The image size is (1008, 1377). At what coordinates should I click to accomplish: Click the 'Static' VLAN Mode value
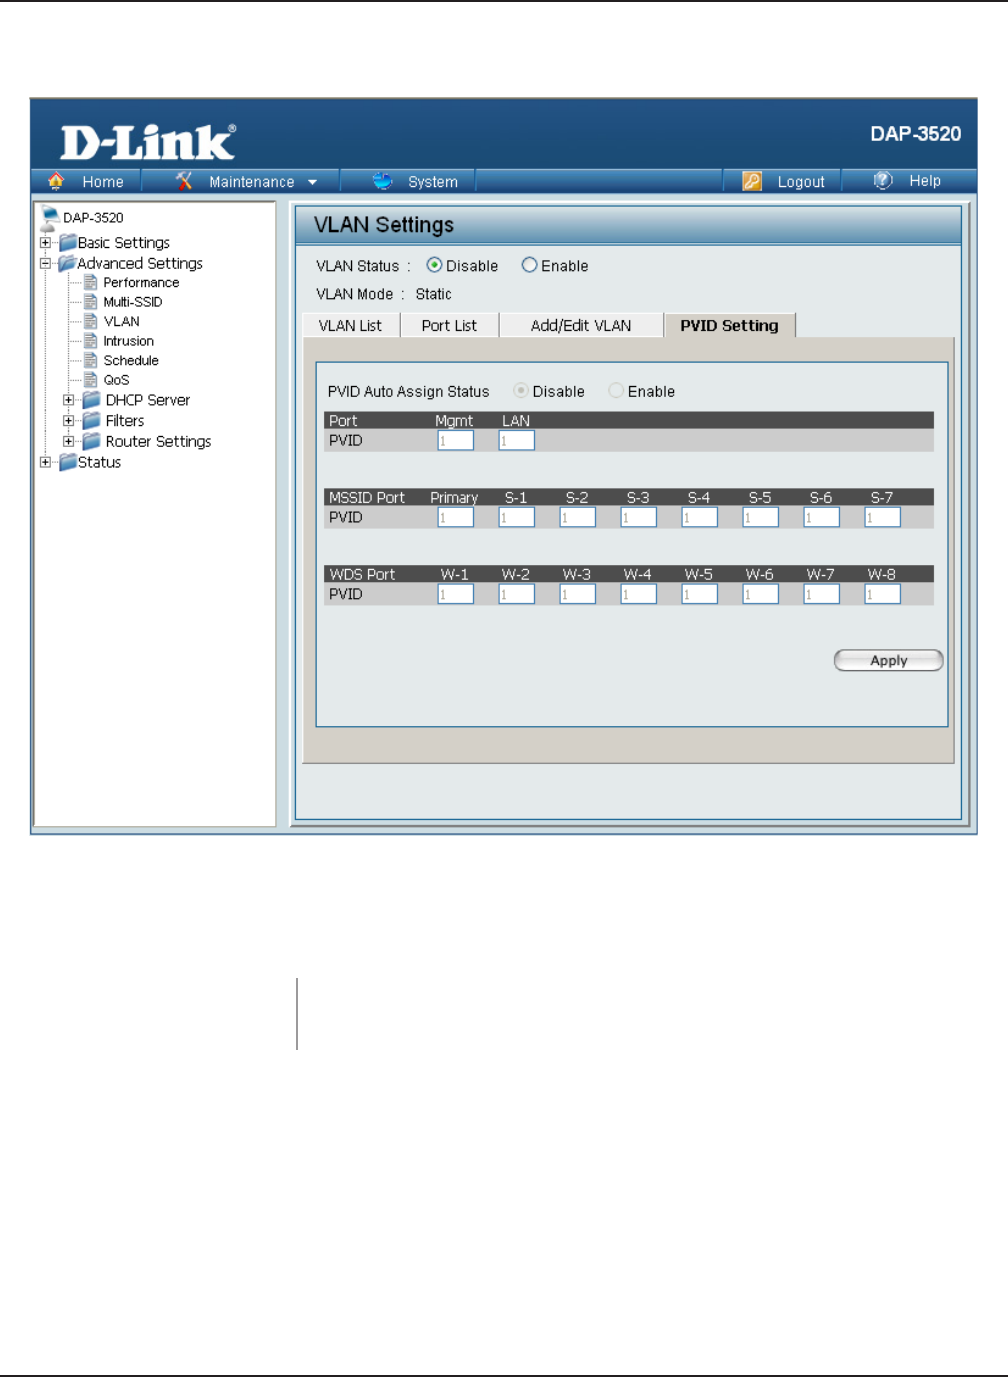pos(433,294)
